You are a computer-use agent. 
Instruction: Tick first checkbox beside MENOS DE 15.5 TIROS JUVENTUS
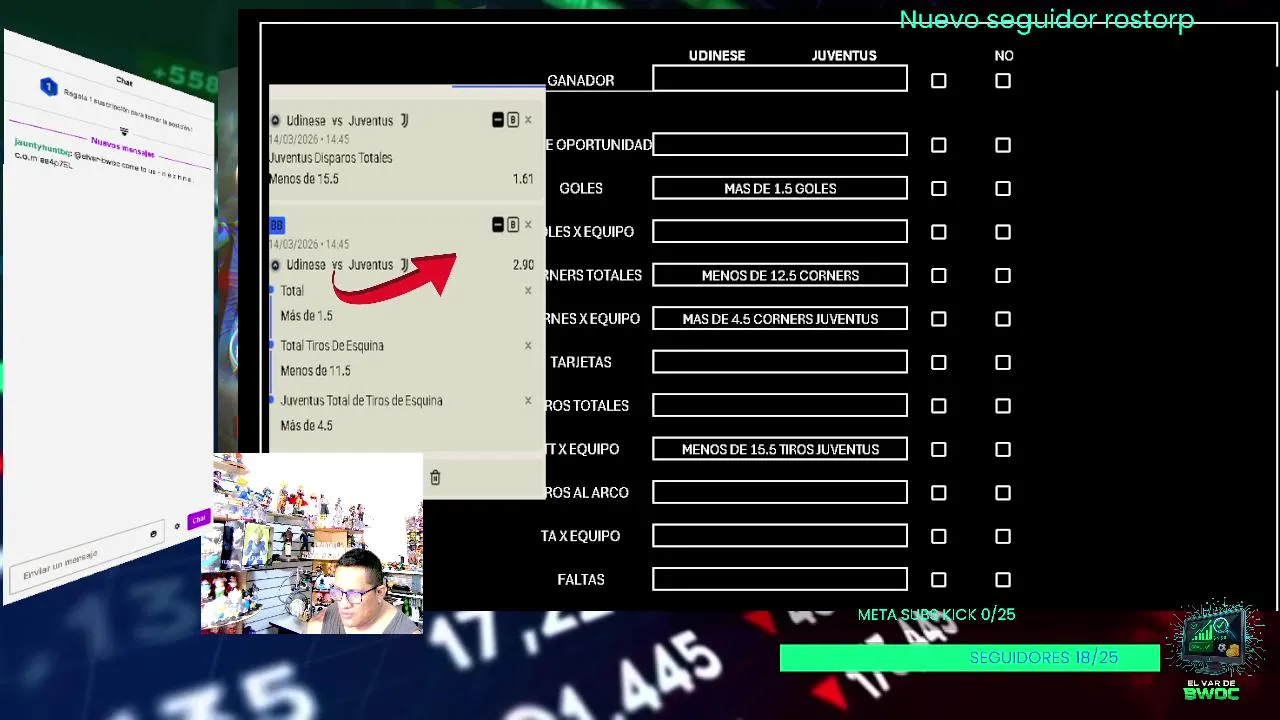coord(939,450)
